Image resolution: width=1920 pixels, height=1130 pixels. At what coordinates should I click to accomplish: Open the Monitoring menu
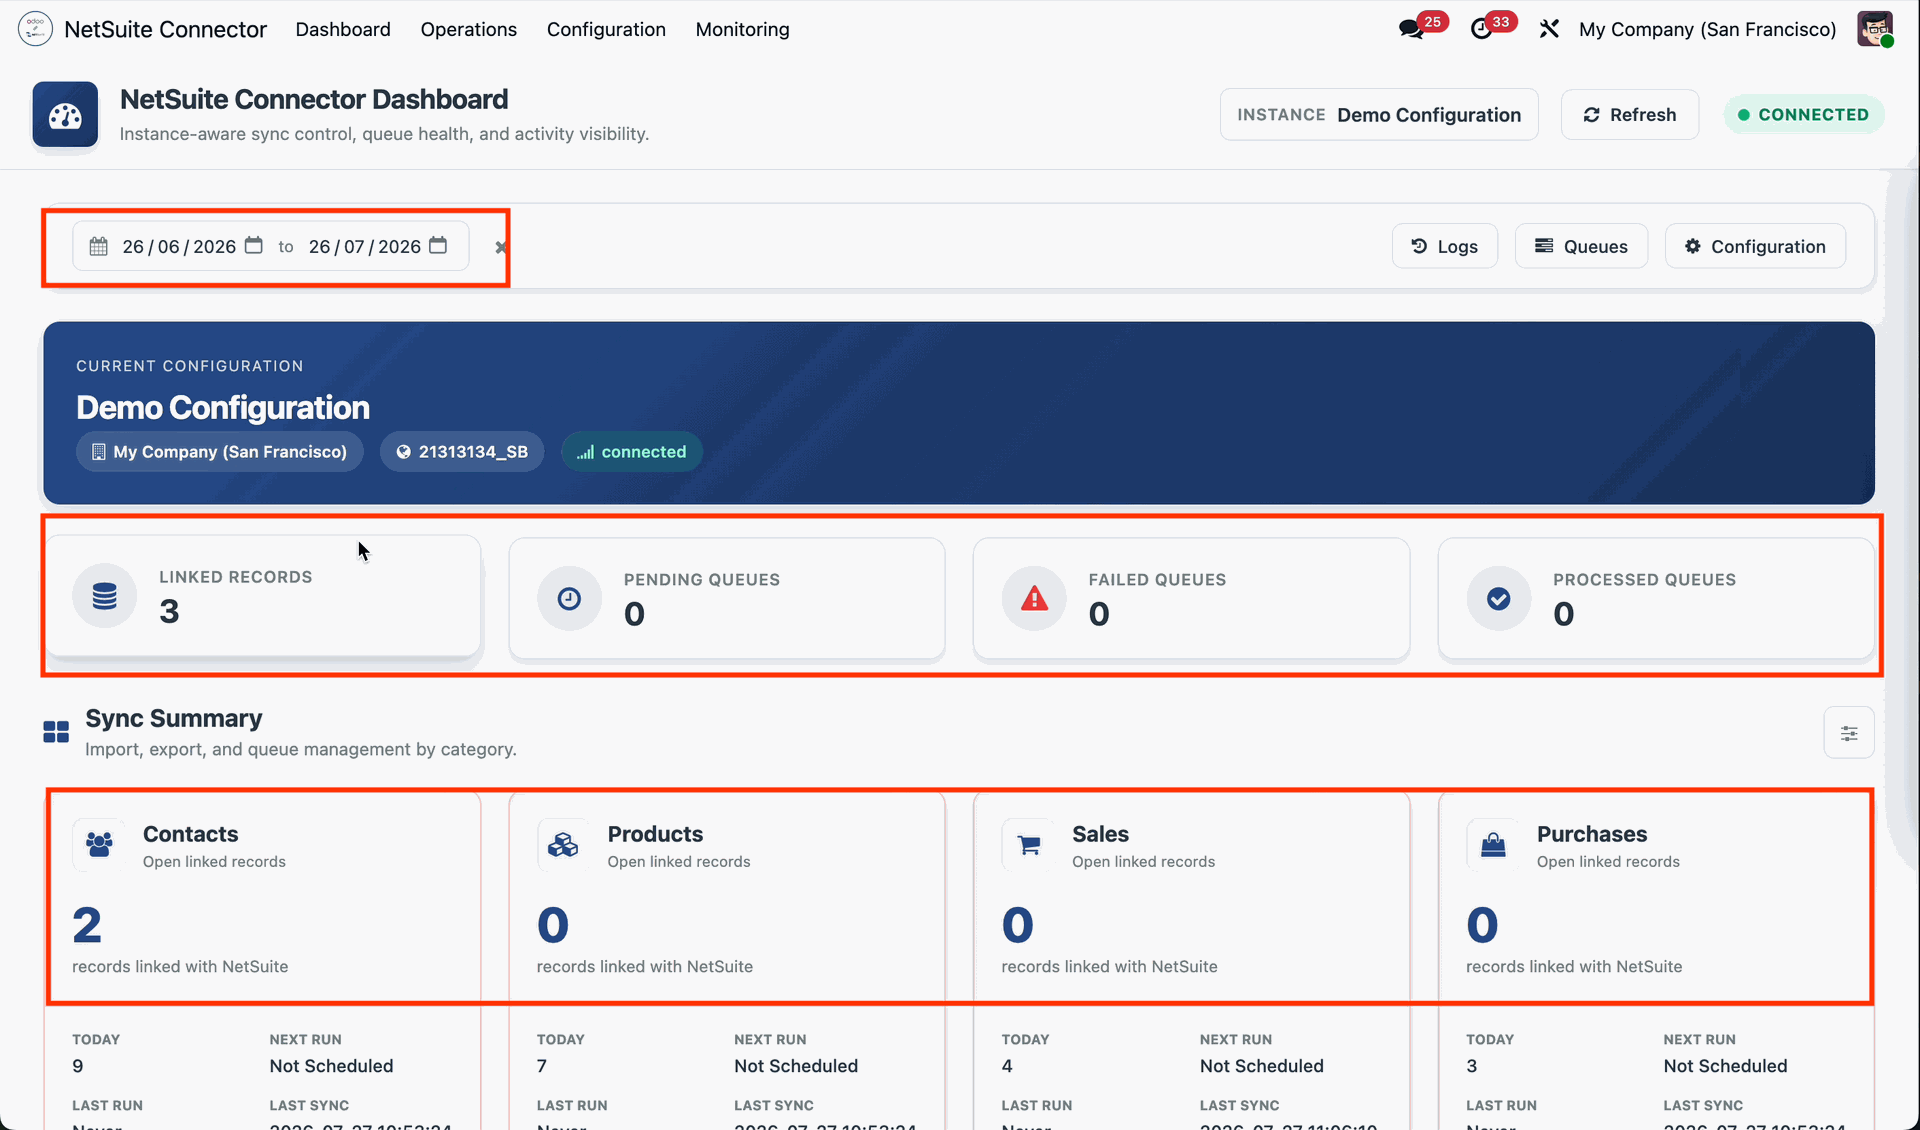(743, 29)
